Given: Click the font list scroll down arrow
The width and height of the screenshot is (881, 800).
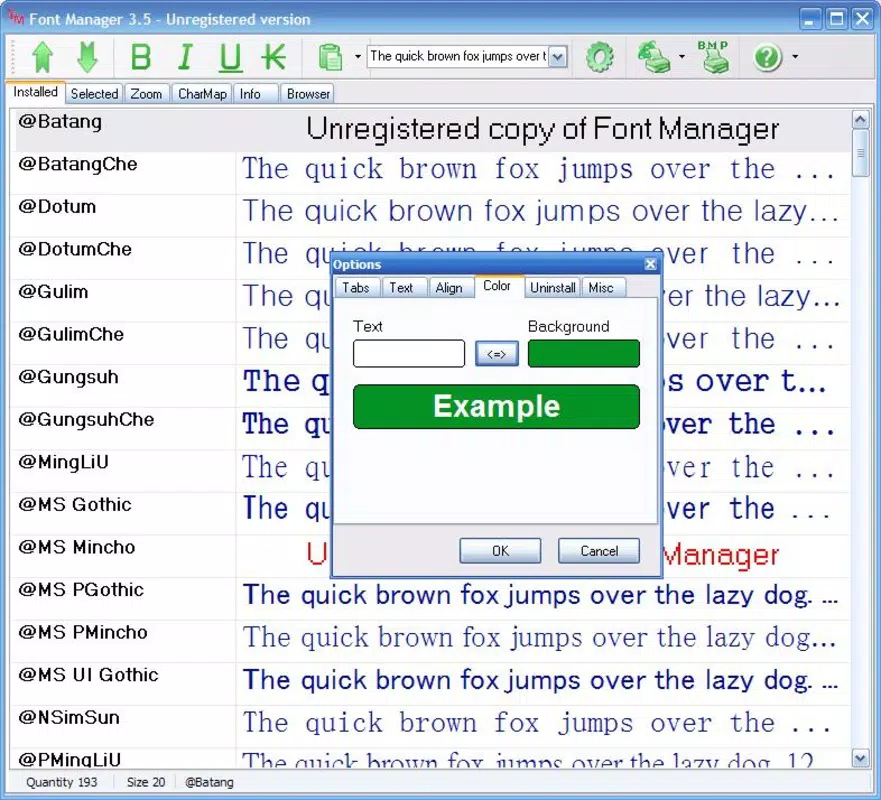Looking at the screenshot, I should (x=860, y=759).
